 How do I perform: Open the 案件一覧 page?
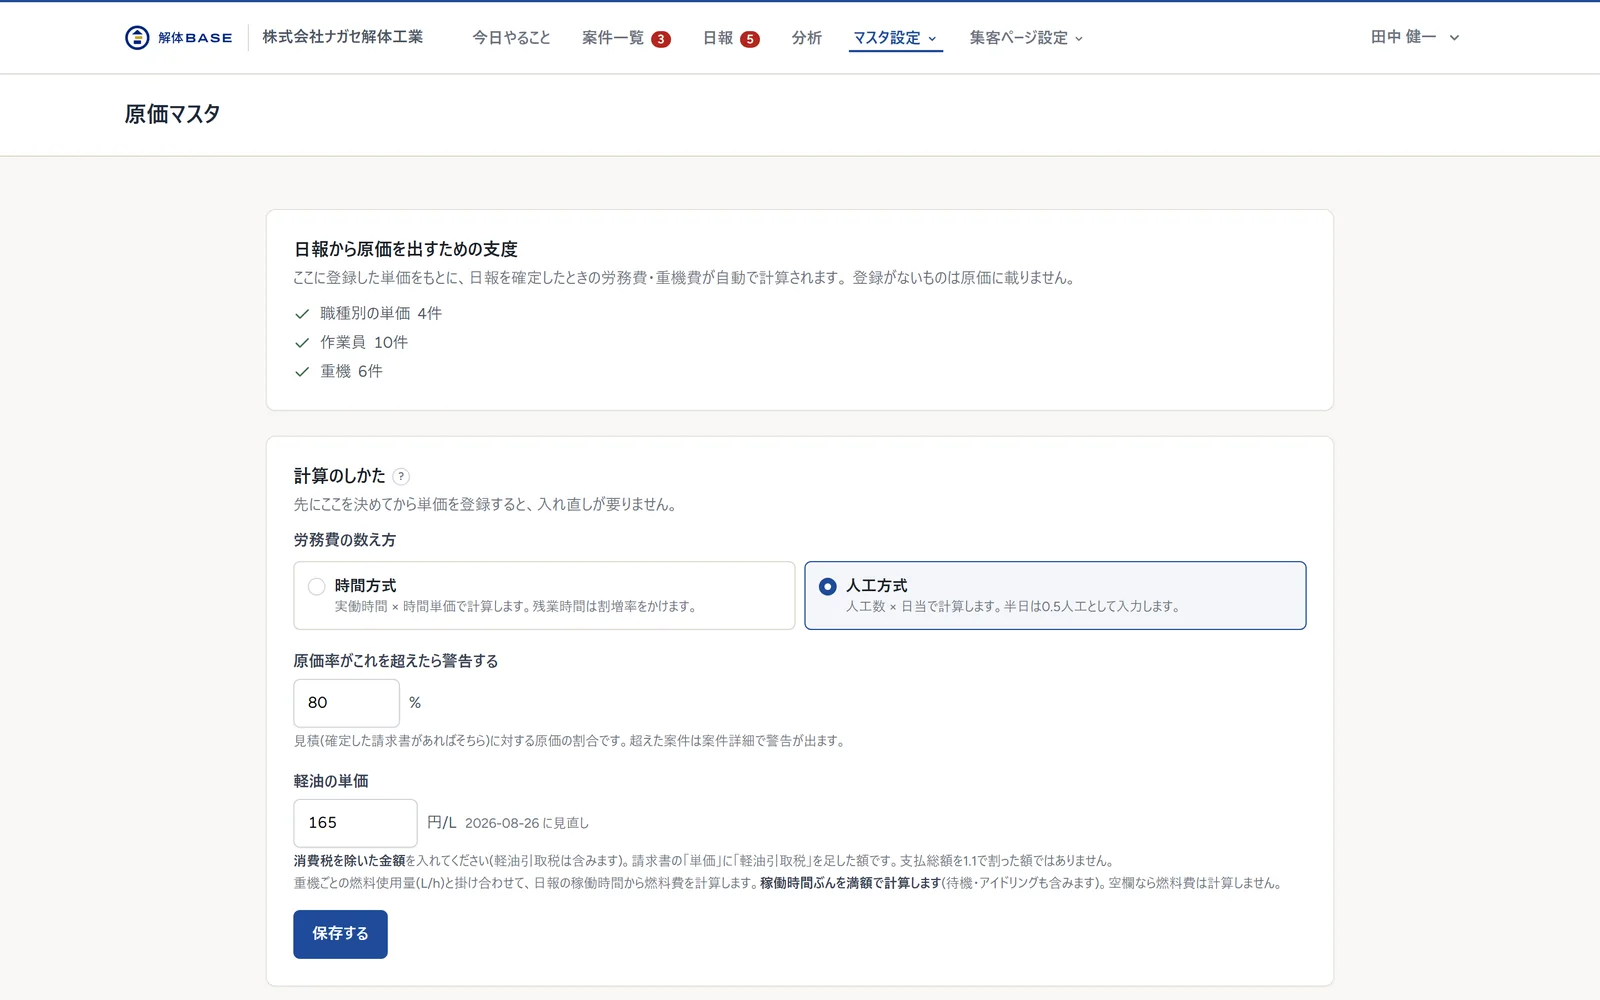pyautogui.click(x=613, y=38)
